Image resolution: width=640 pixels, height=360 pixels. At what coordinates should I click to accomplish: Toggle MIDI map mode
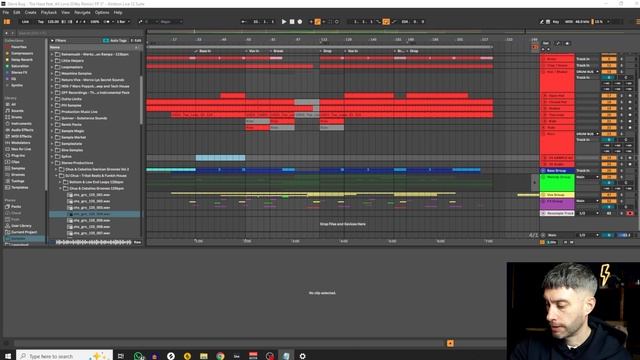tap(569, 22)
